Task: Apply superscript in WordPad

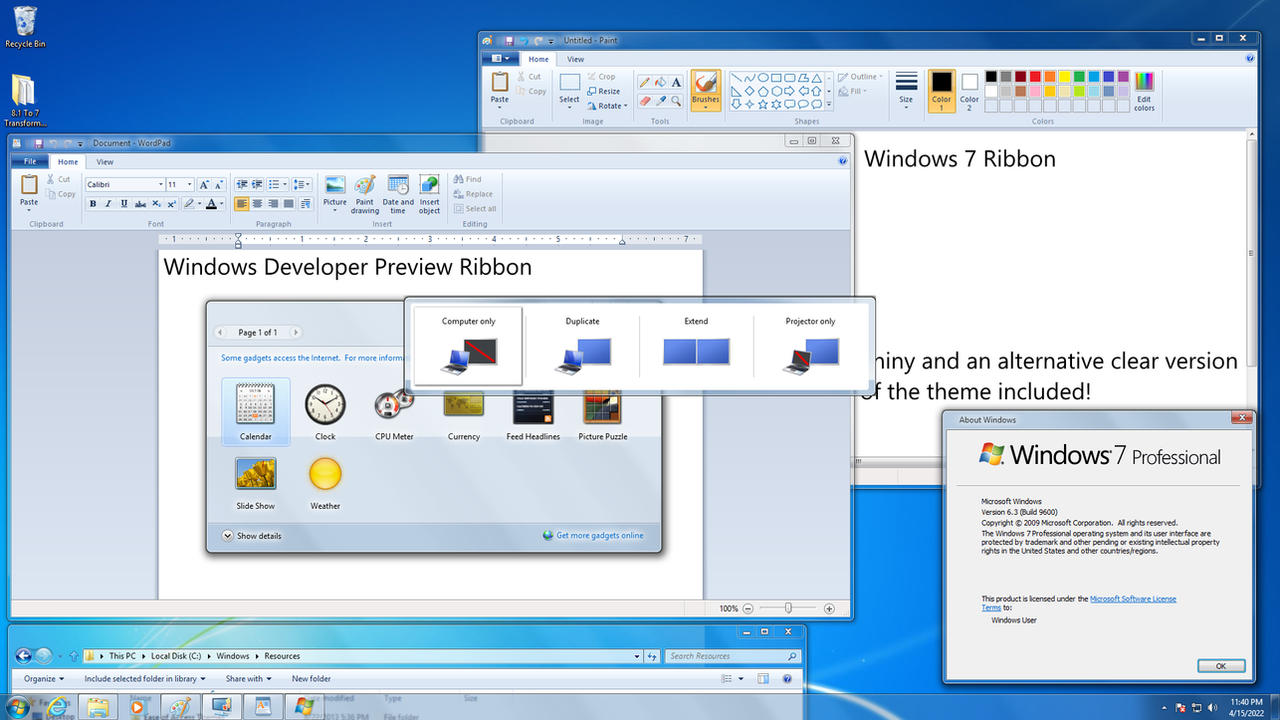Action: (171, 204)
